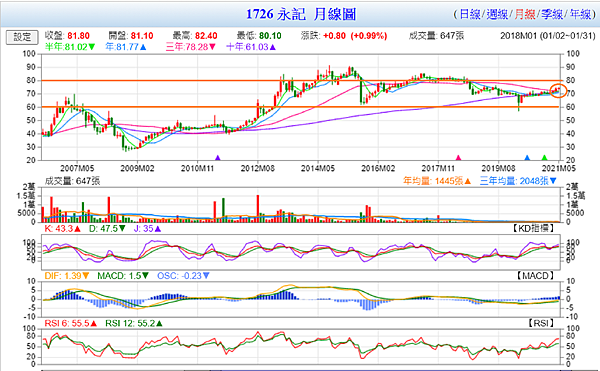Click the 年 81.77 moving average label
The width and height of the screenshot is (600, 371).
[126, 47]
